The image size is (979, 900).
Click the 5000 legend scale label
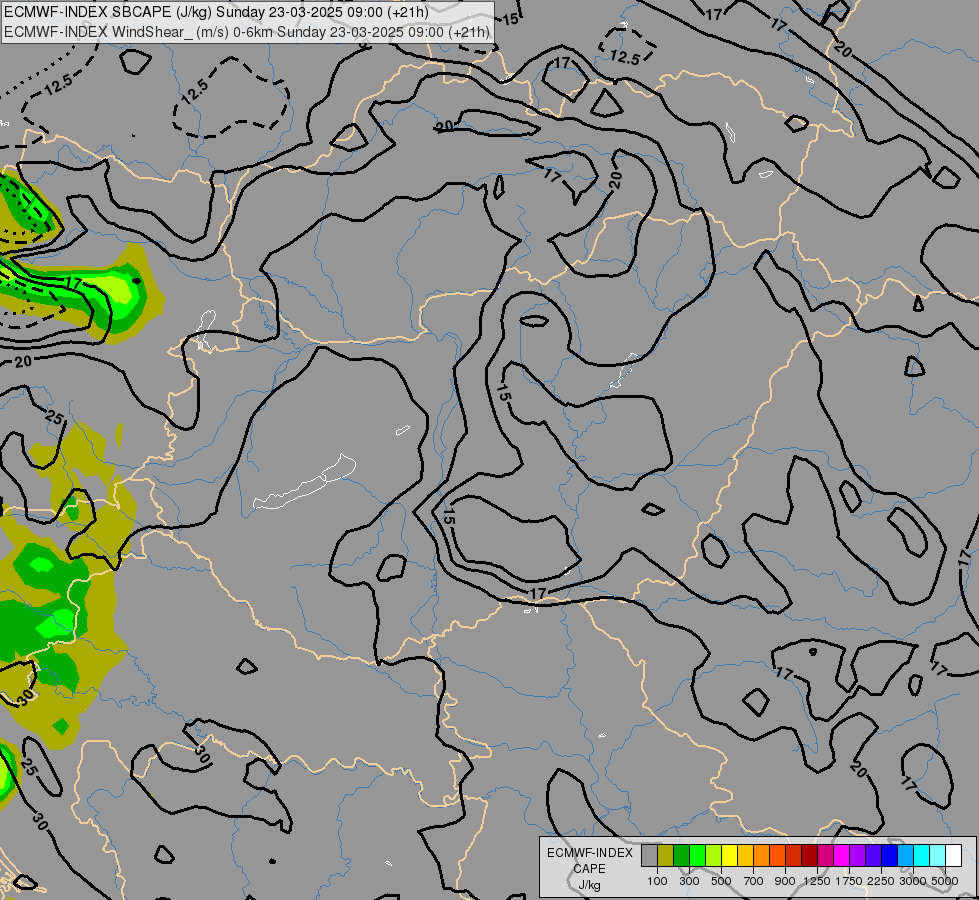(945, 881)
